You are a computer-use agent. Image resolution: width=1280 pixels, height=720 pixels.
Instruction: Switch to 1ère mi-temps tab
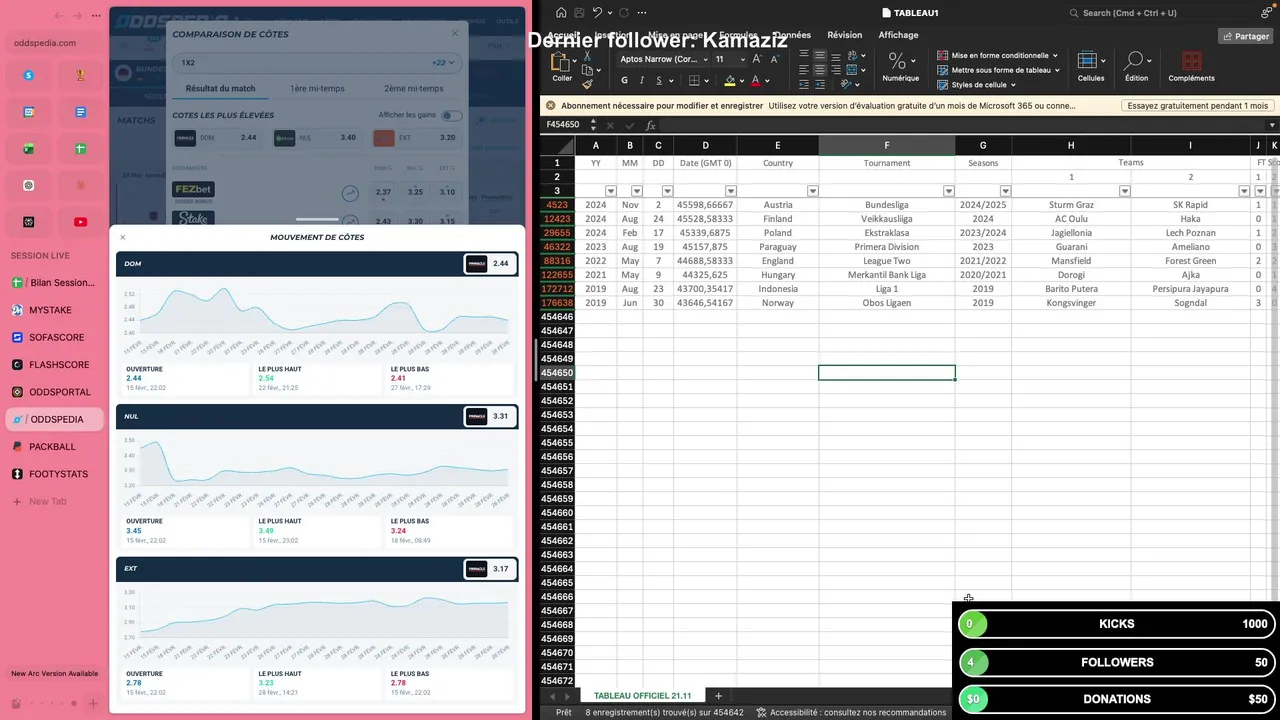pyautogui.click(x=317, y=88)
